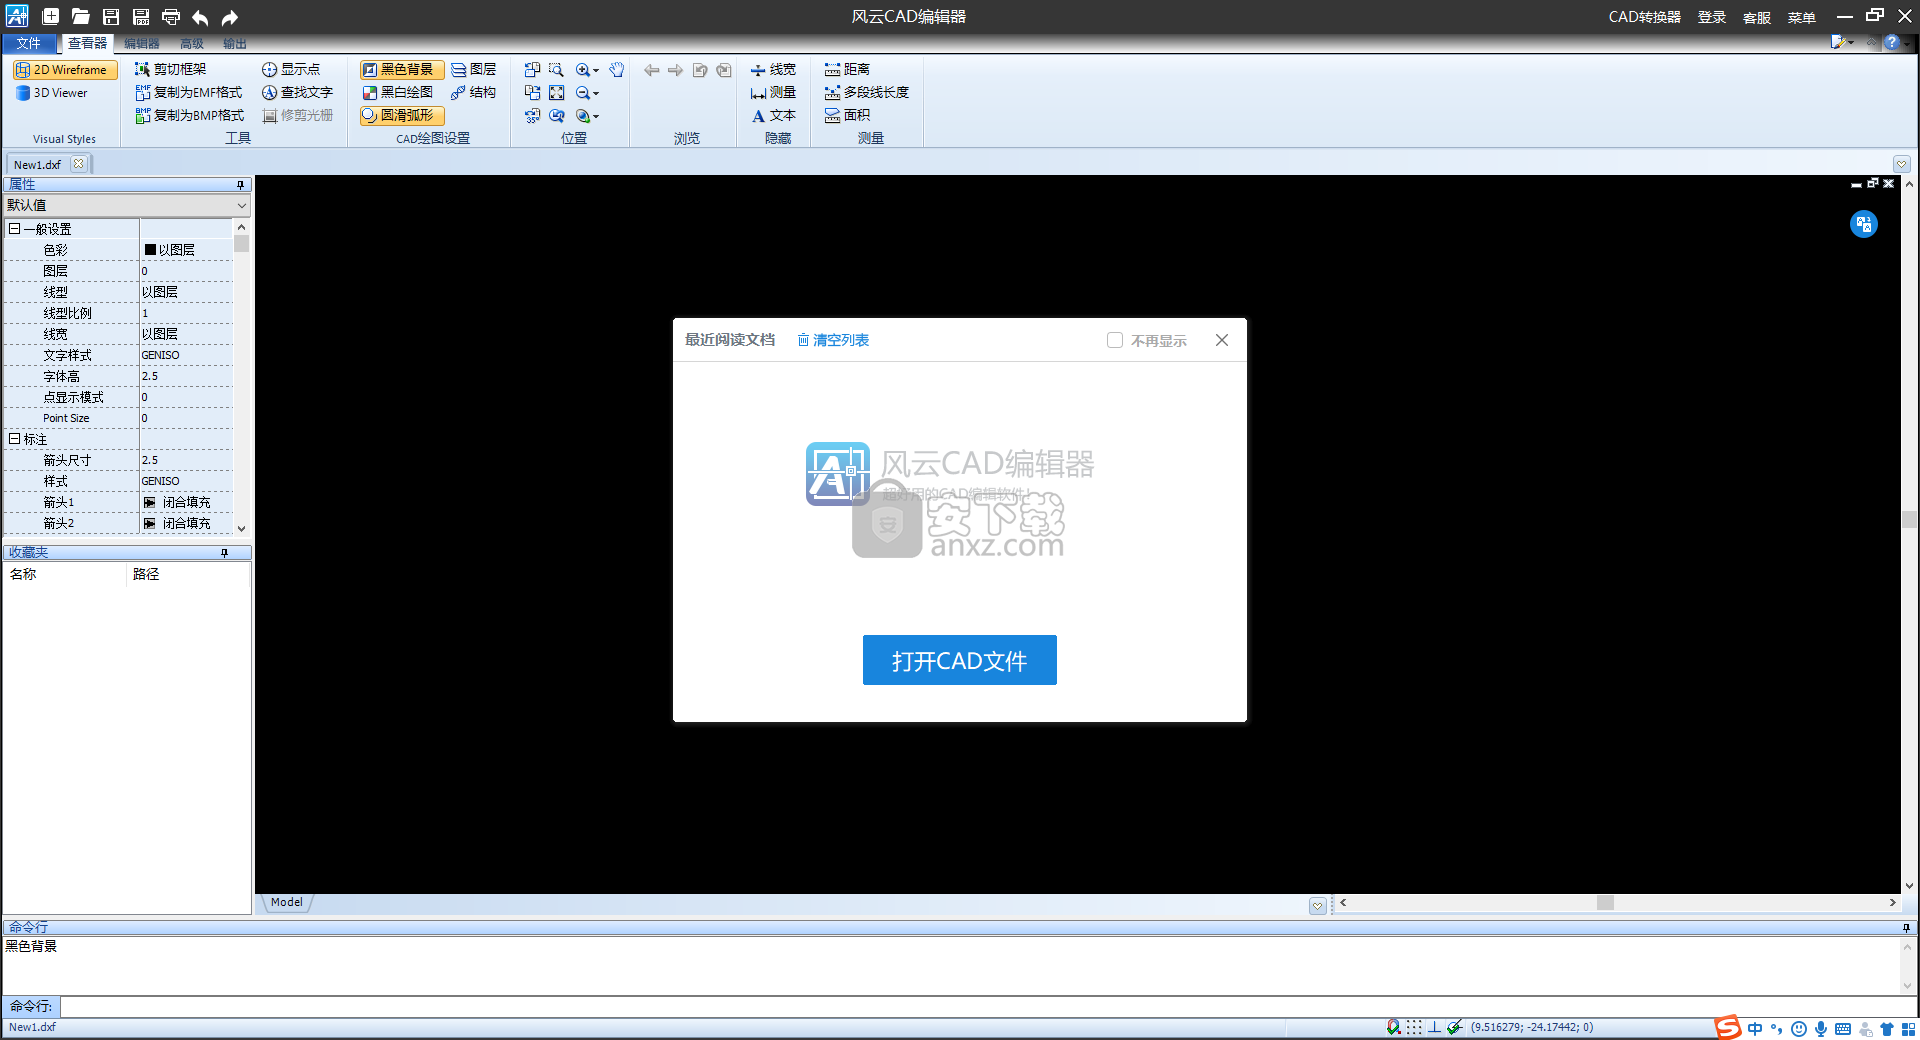
Task: Switch to the 输出 ribbon tab
Action: tap(234, 43)
